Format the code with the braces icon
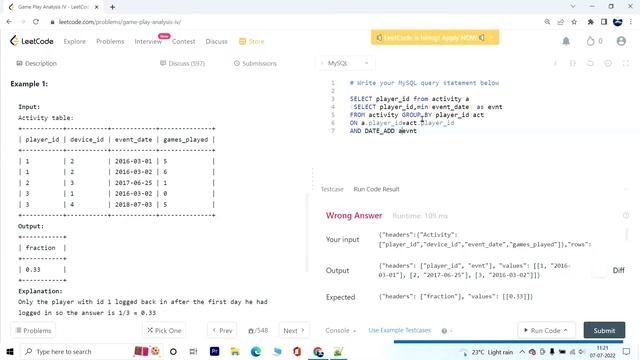The image size is (640, 360). coord(573,63)
